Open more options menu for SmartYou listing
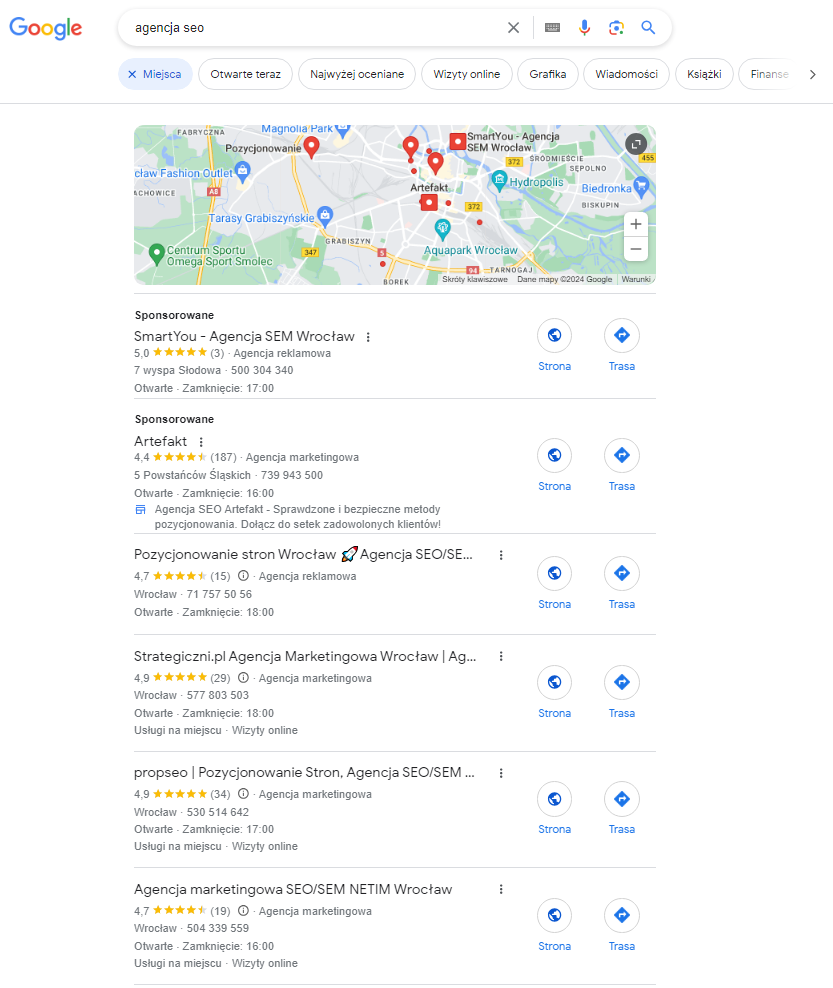The height and width of the screenshot is (988, 833). (x=368, y=337)
